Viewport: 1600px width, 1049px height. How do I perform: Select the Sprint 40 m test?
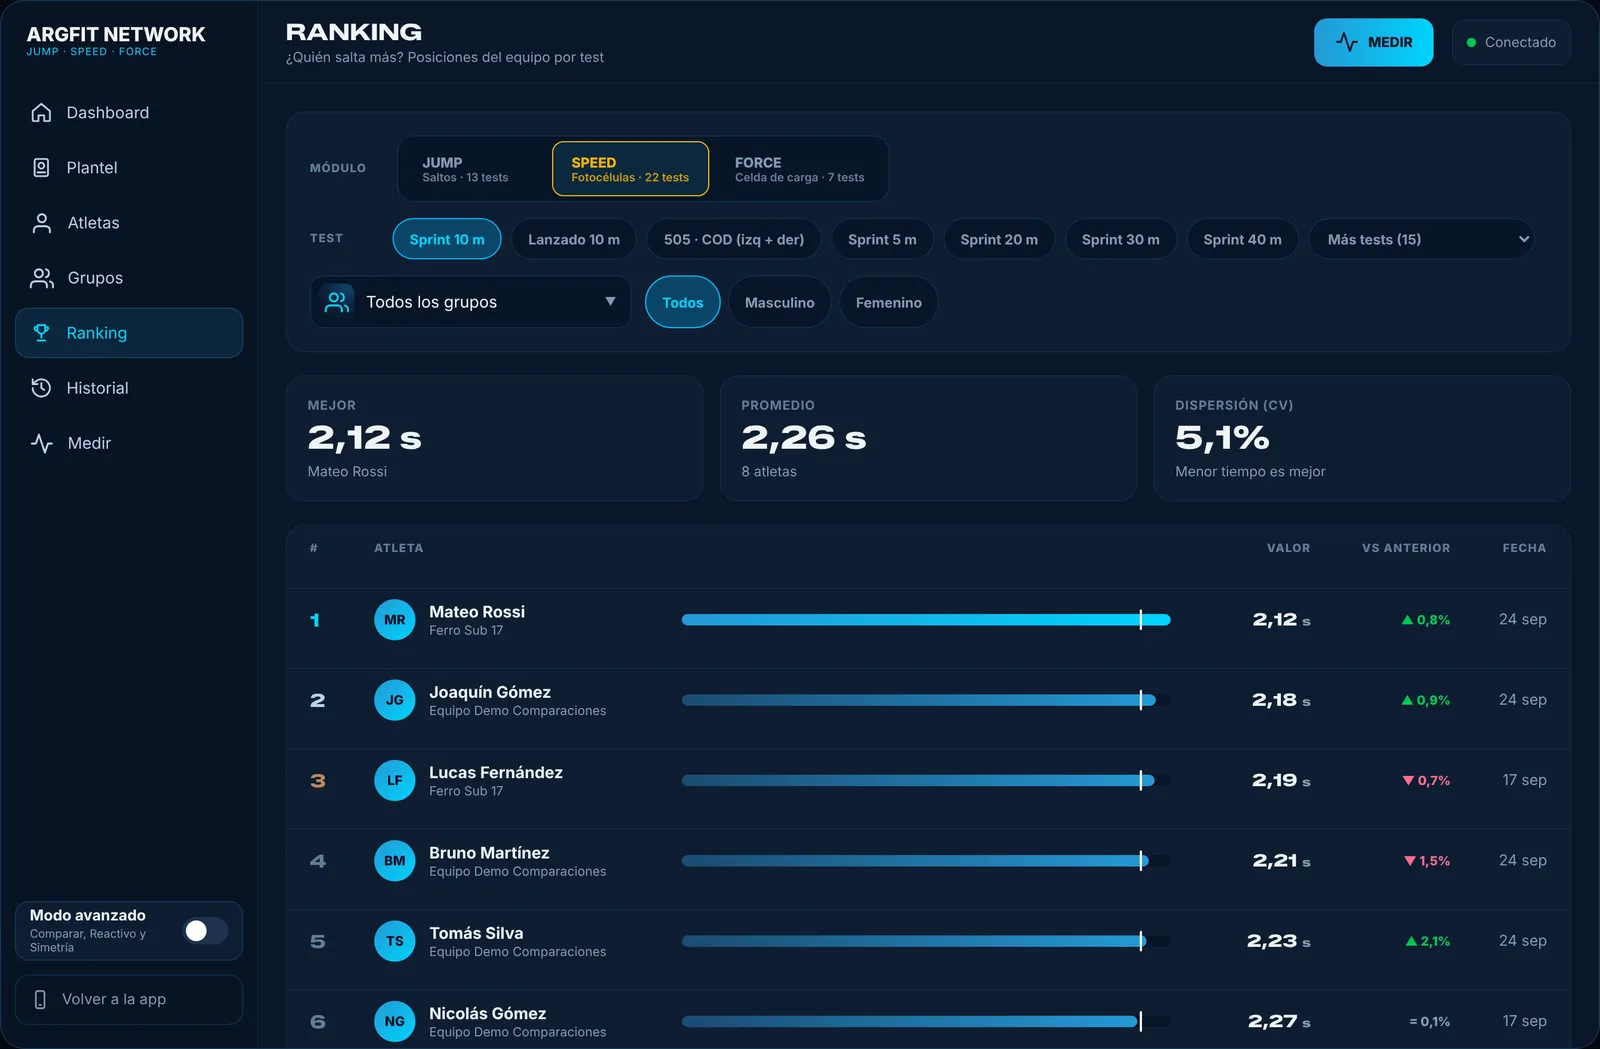pos(1243,239)
